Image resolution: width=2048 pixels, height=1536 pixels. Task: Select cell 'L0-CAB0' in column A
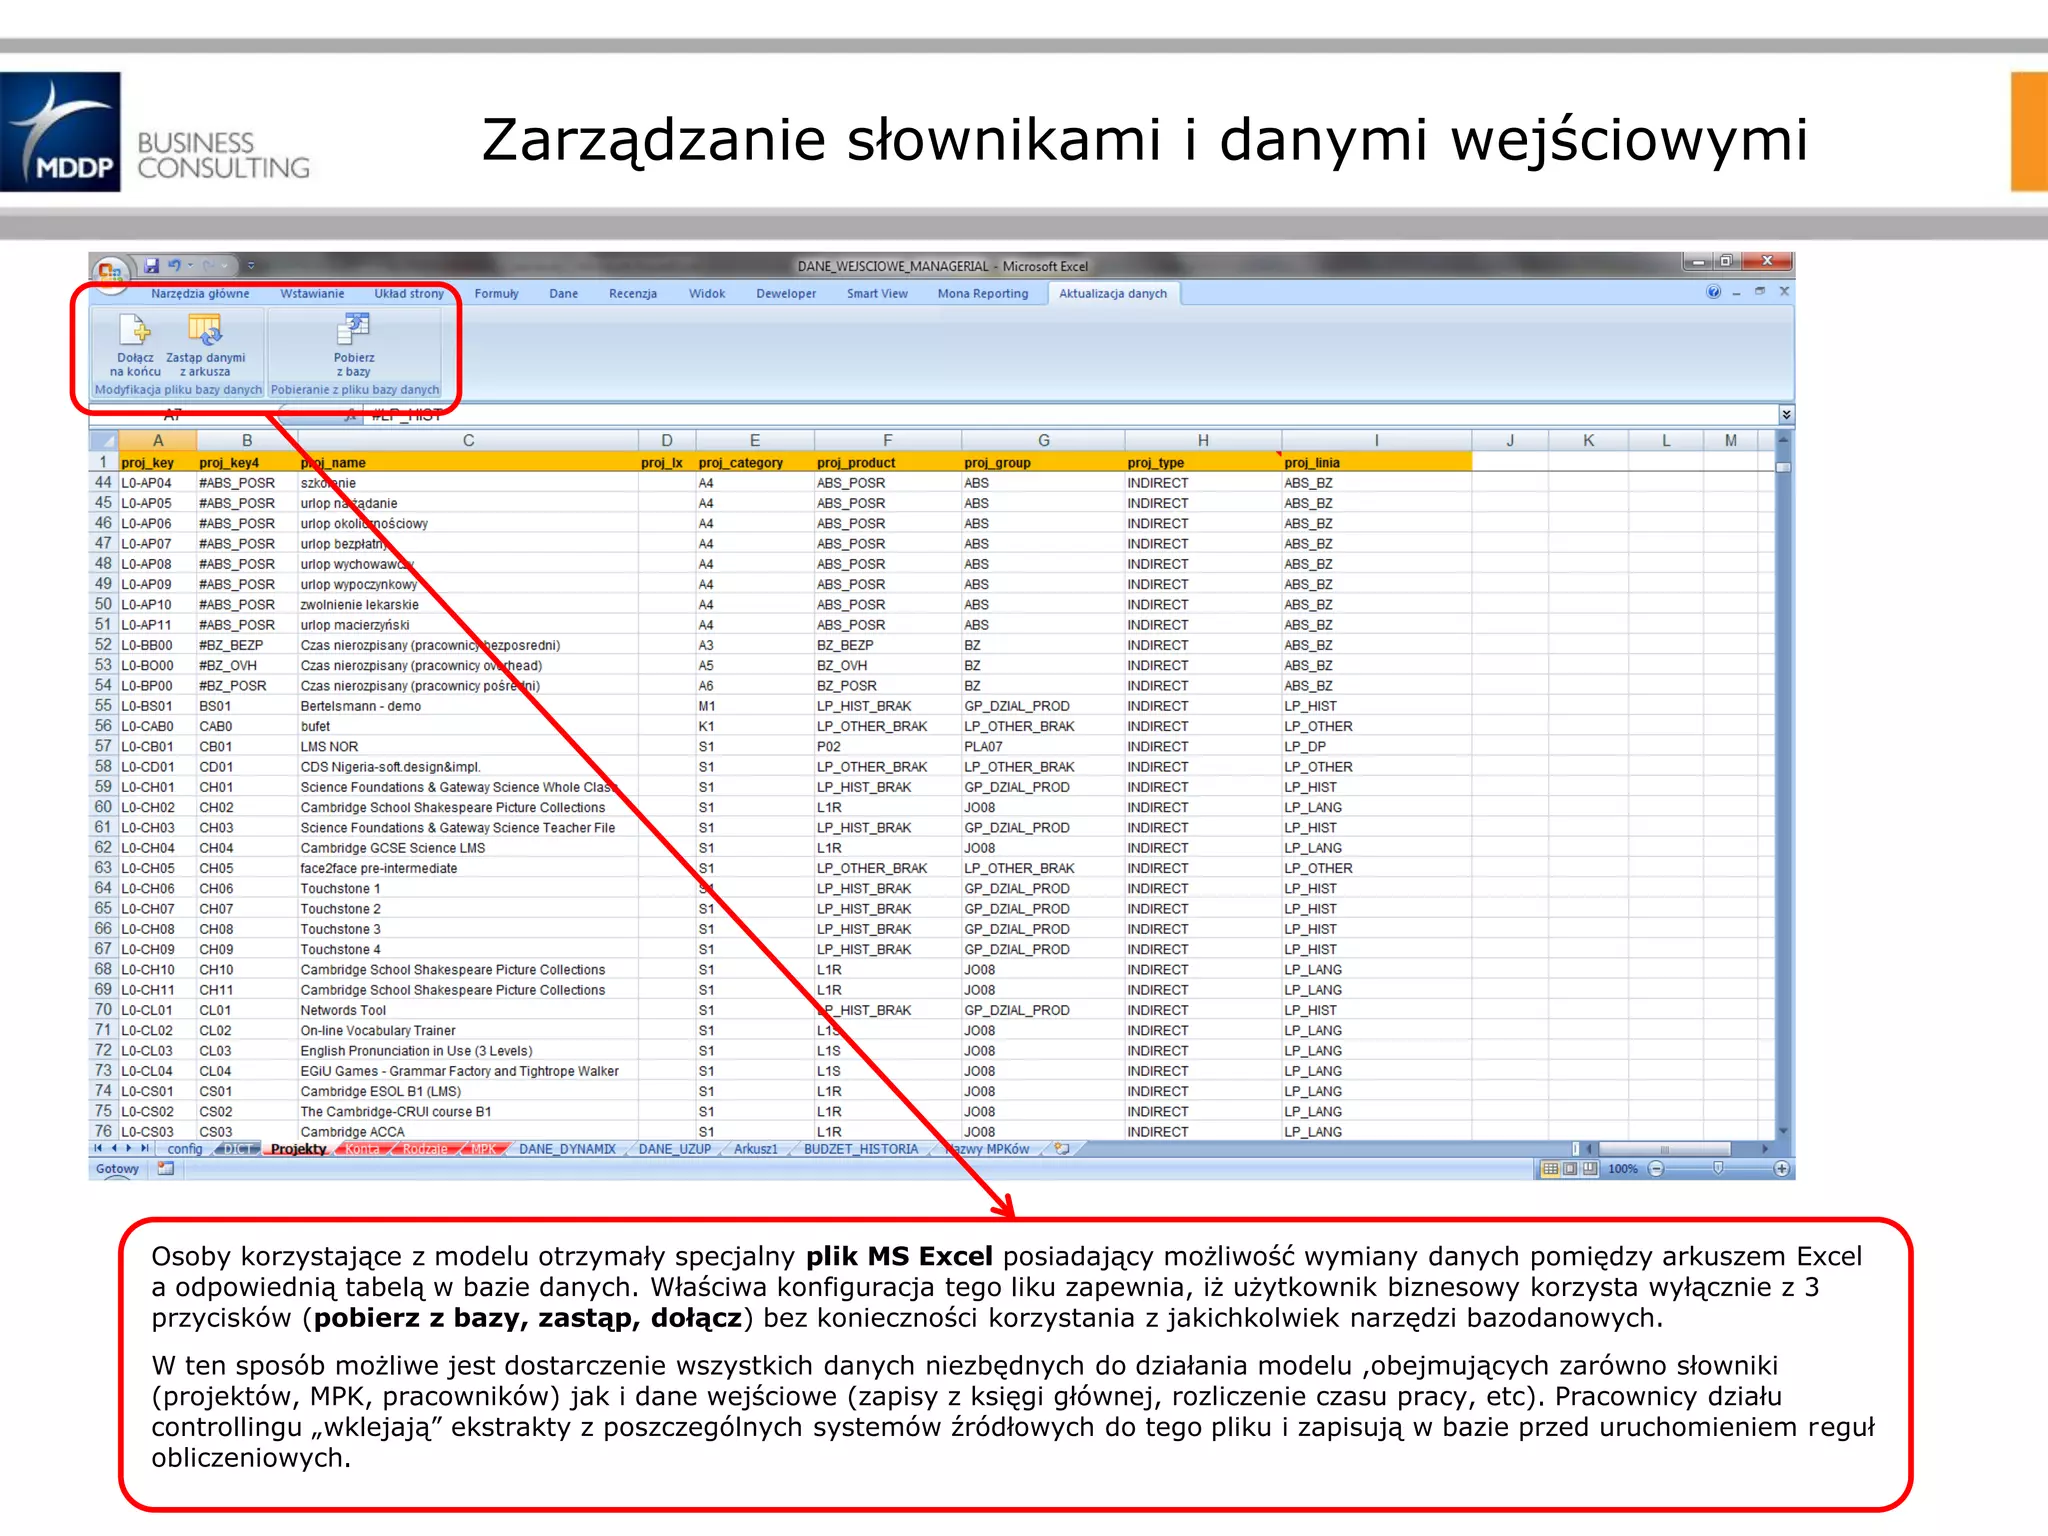[158, 727]
